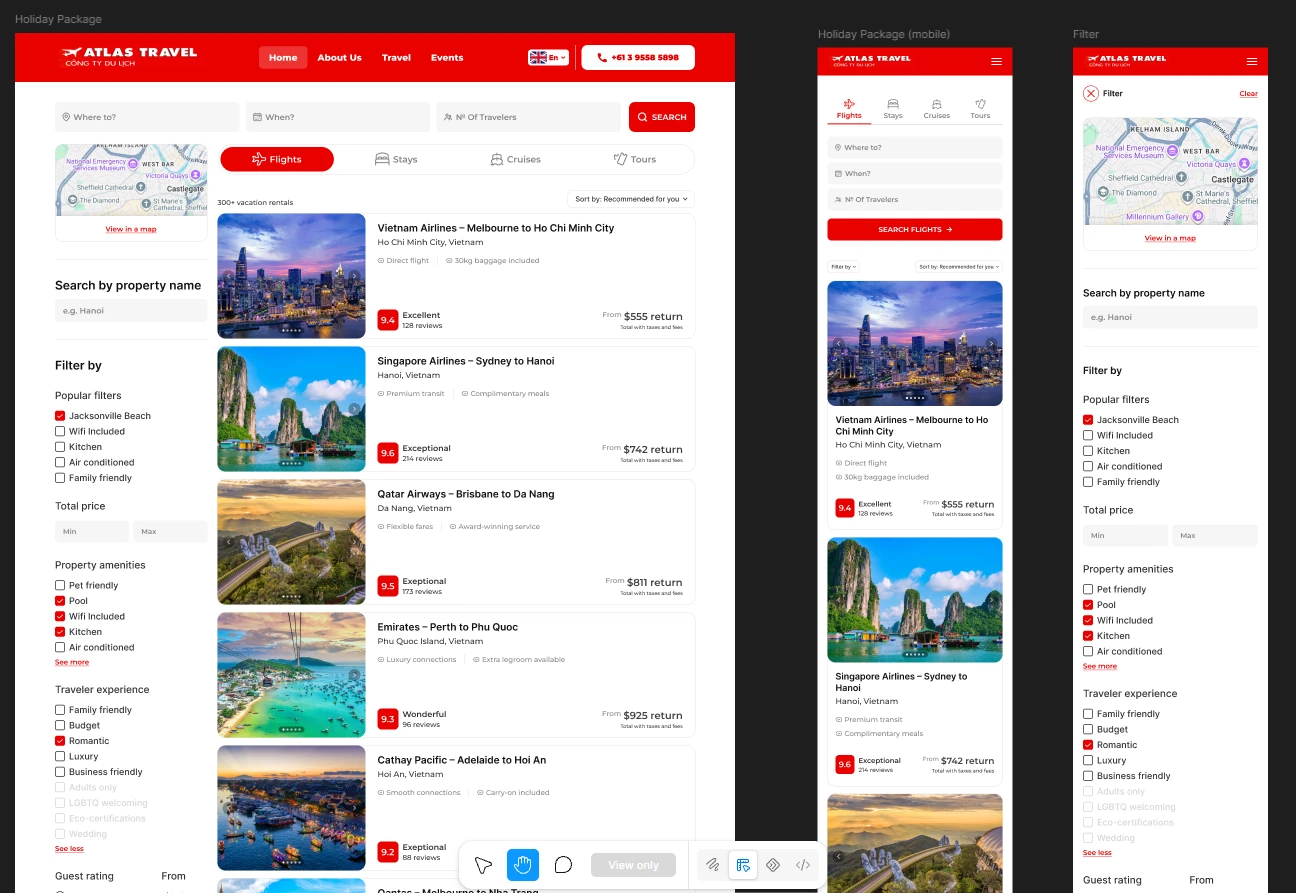This screenshot has width=1296, height=893.
Task: Show next photo on desktop Singapore Airlines card
Action: pos(354,409)
